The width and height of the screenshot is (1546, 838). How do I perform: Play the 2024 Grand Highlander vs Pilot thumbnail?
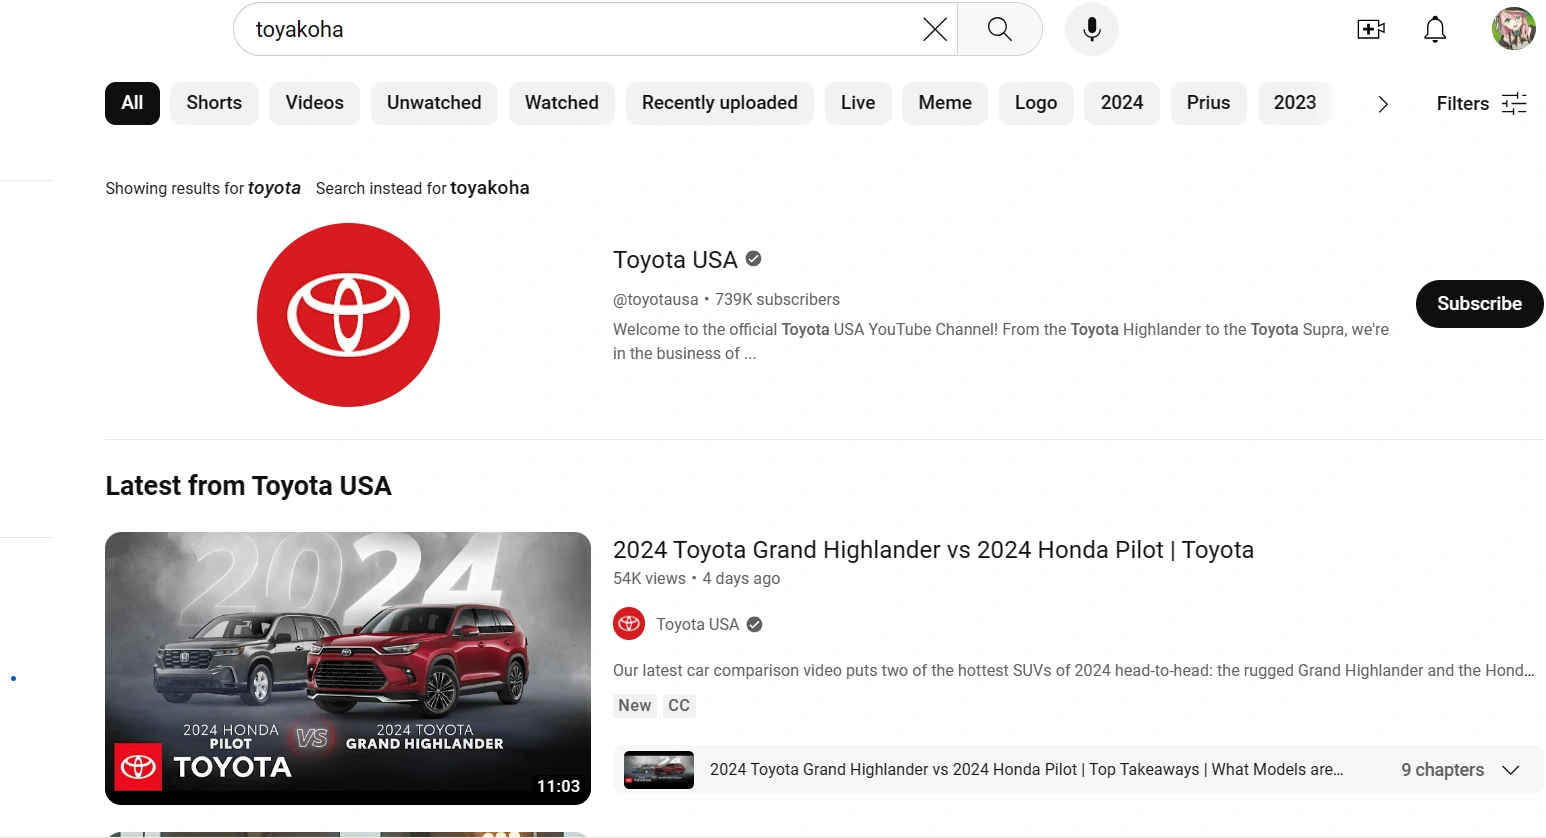348,668
